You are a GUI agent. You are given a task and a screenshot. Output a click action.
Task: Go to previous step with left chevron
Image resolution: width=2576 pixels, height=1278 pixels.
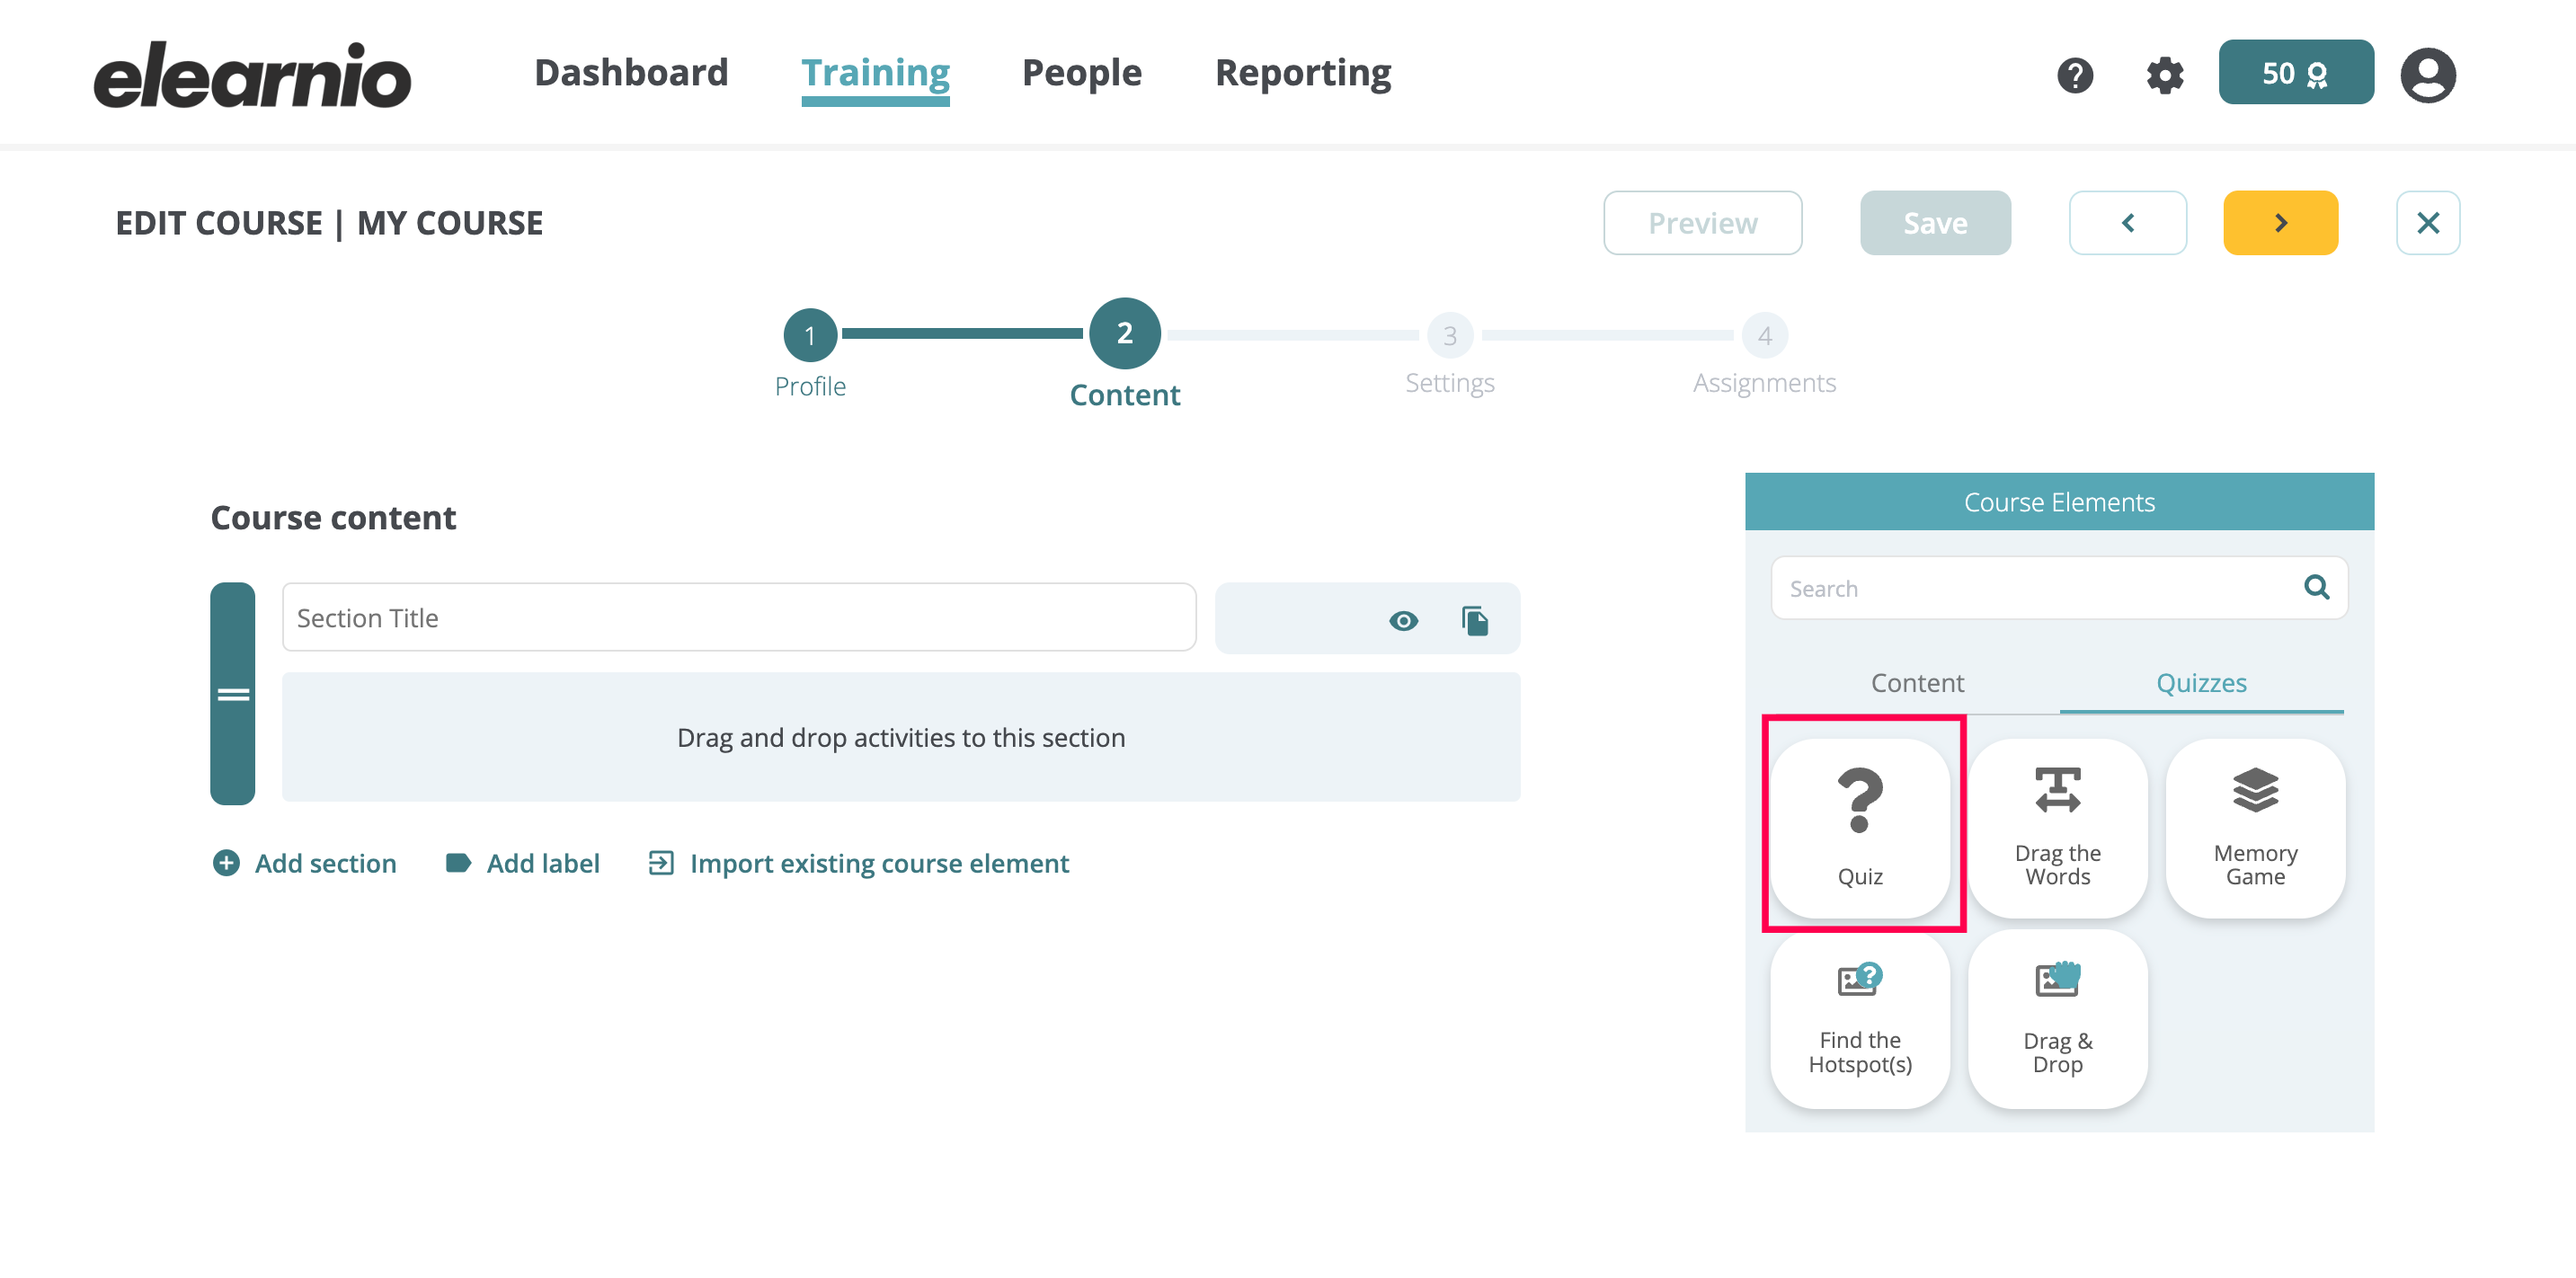[2127, 223]
